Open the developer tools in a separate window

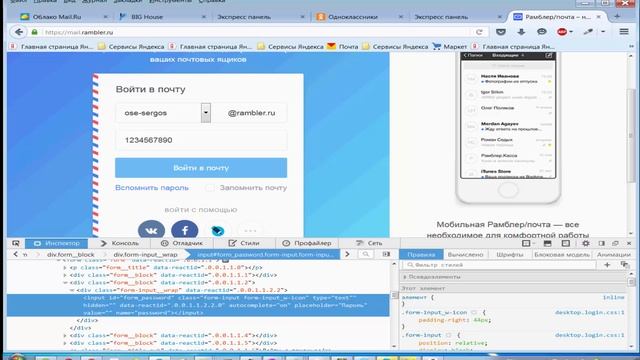point(616,243)
